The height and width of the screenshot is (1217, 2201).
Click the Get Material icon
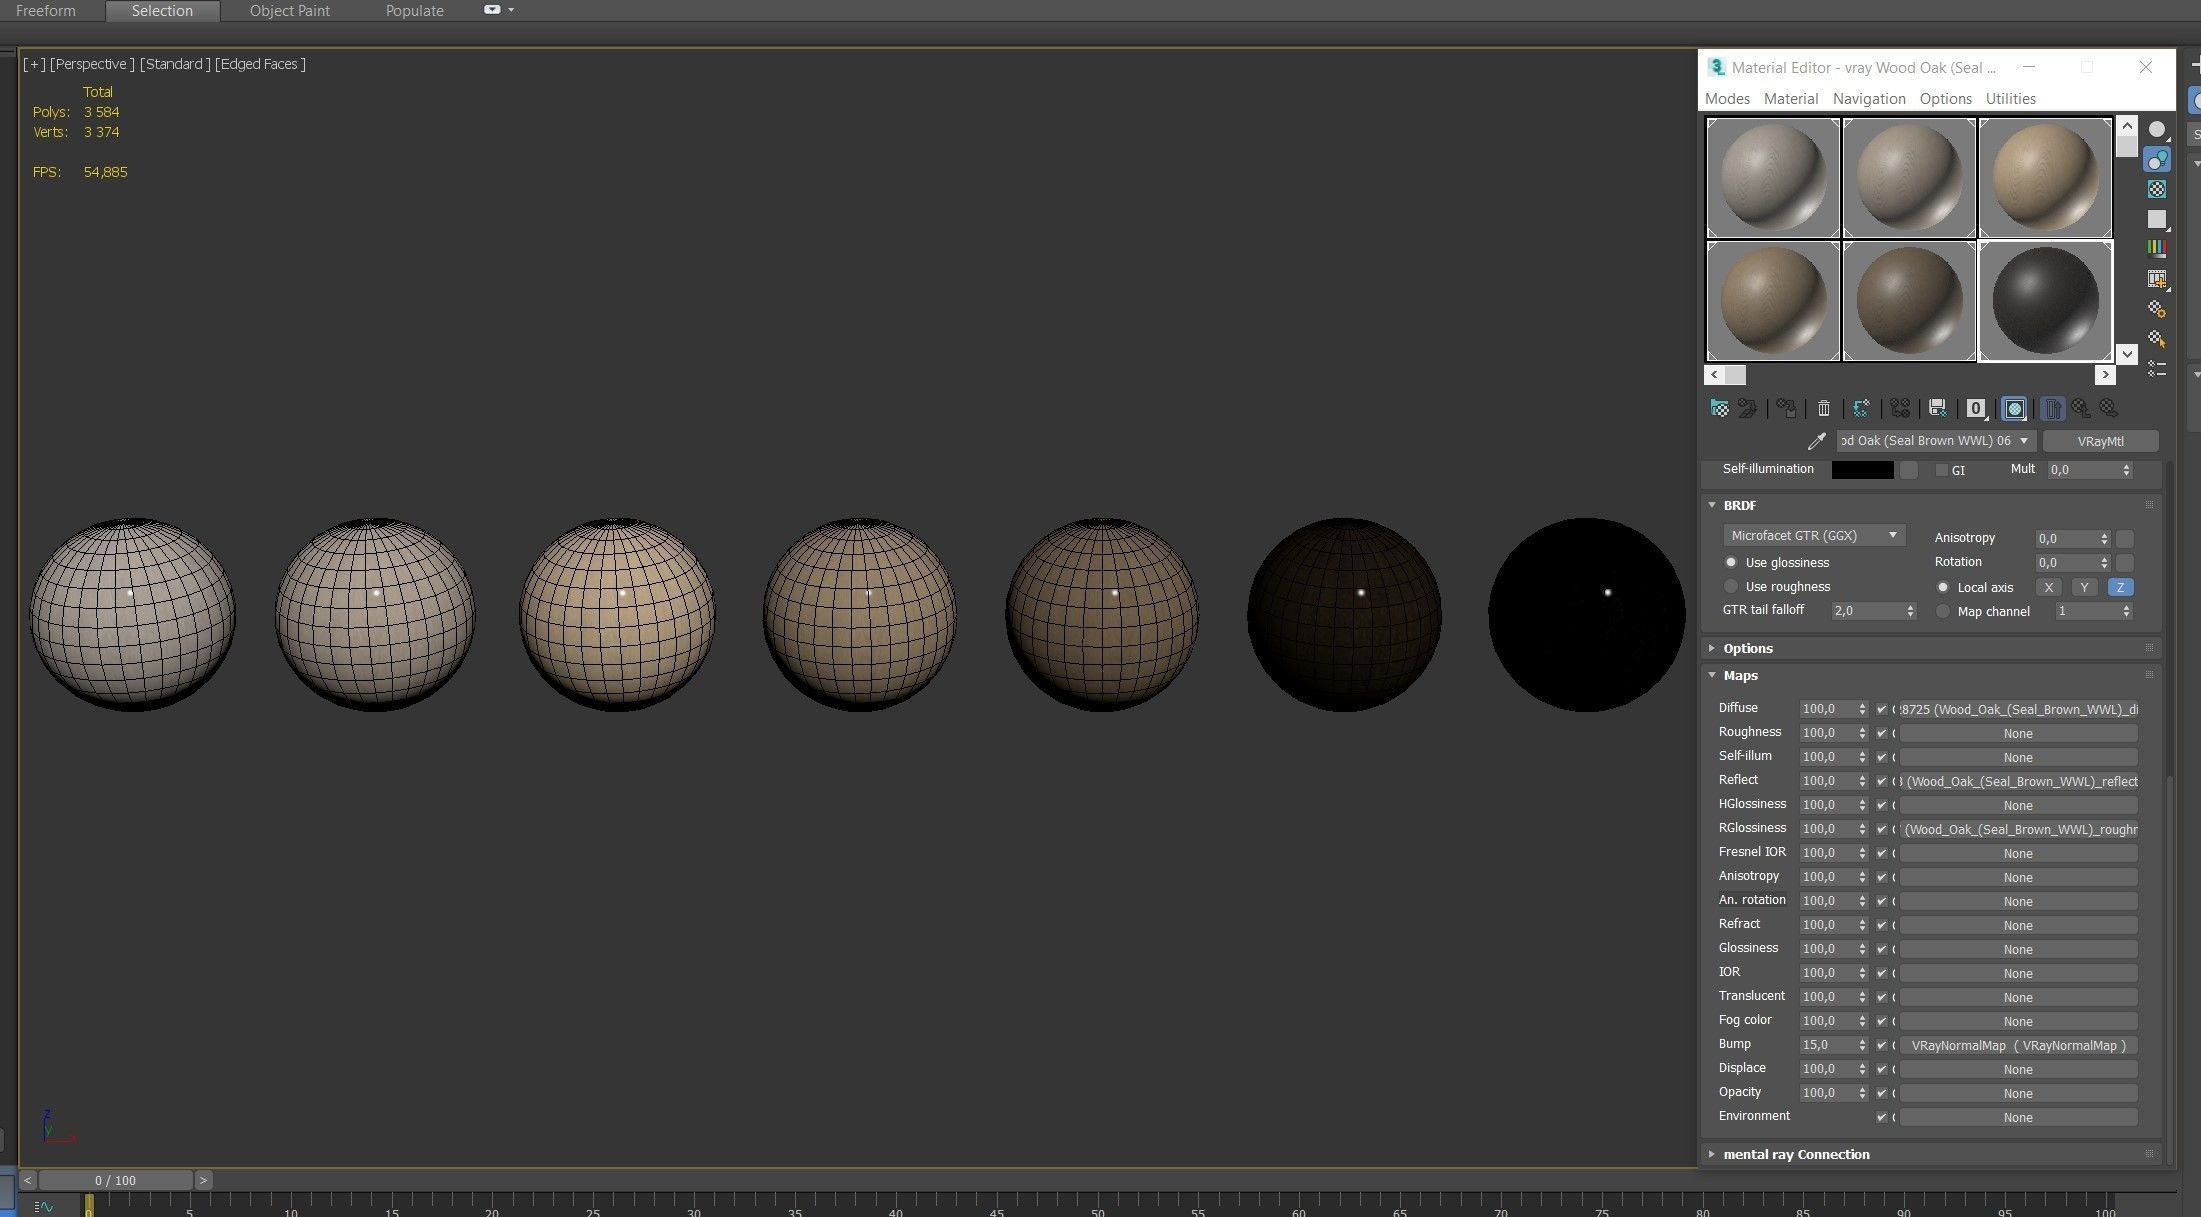pyautogui.click(x=1719, y=408)
